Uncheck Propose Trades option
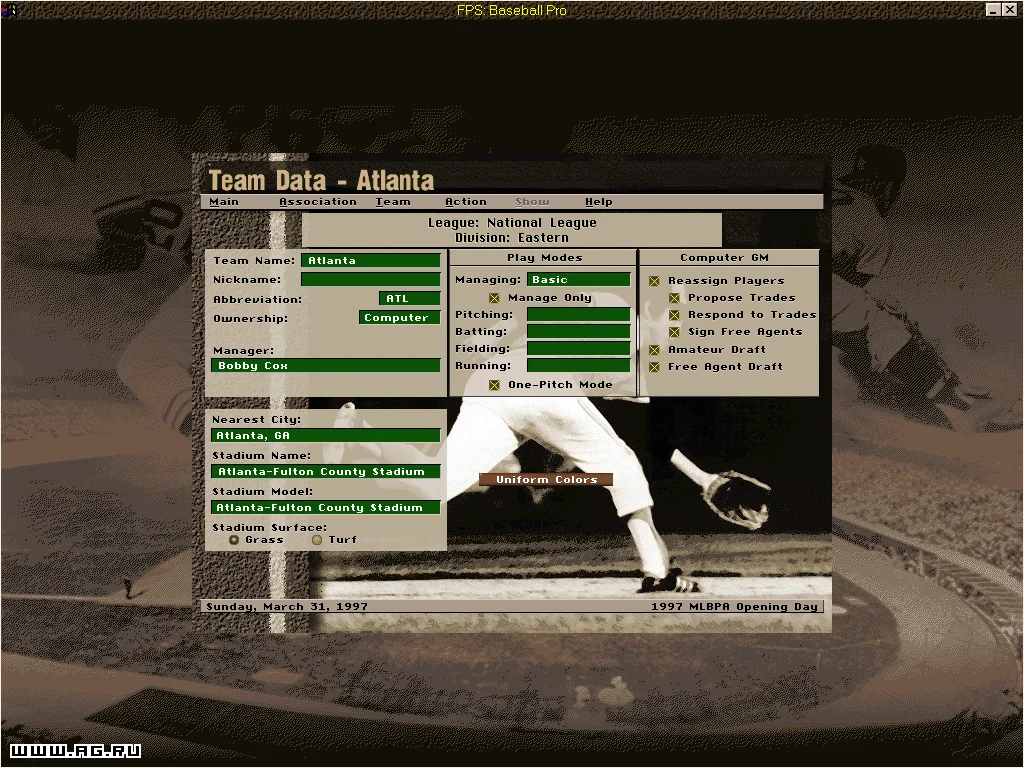 [x=674, y=298]
